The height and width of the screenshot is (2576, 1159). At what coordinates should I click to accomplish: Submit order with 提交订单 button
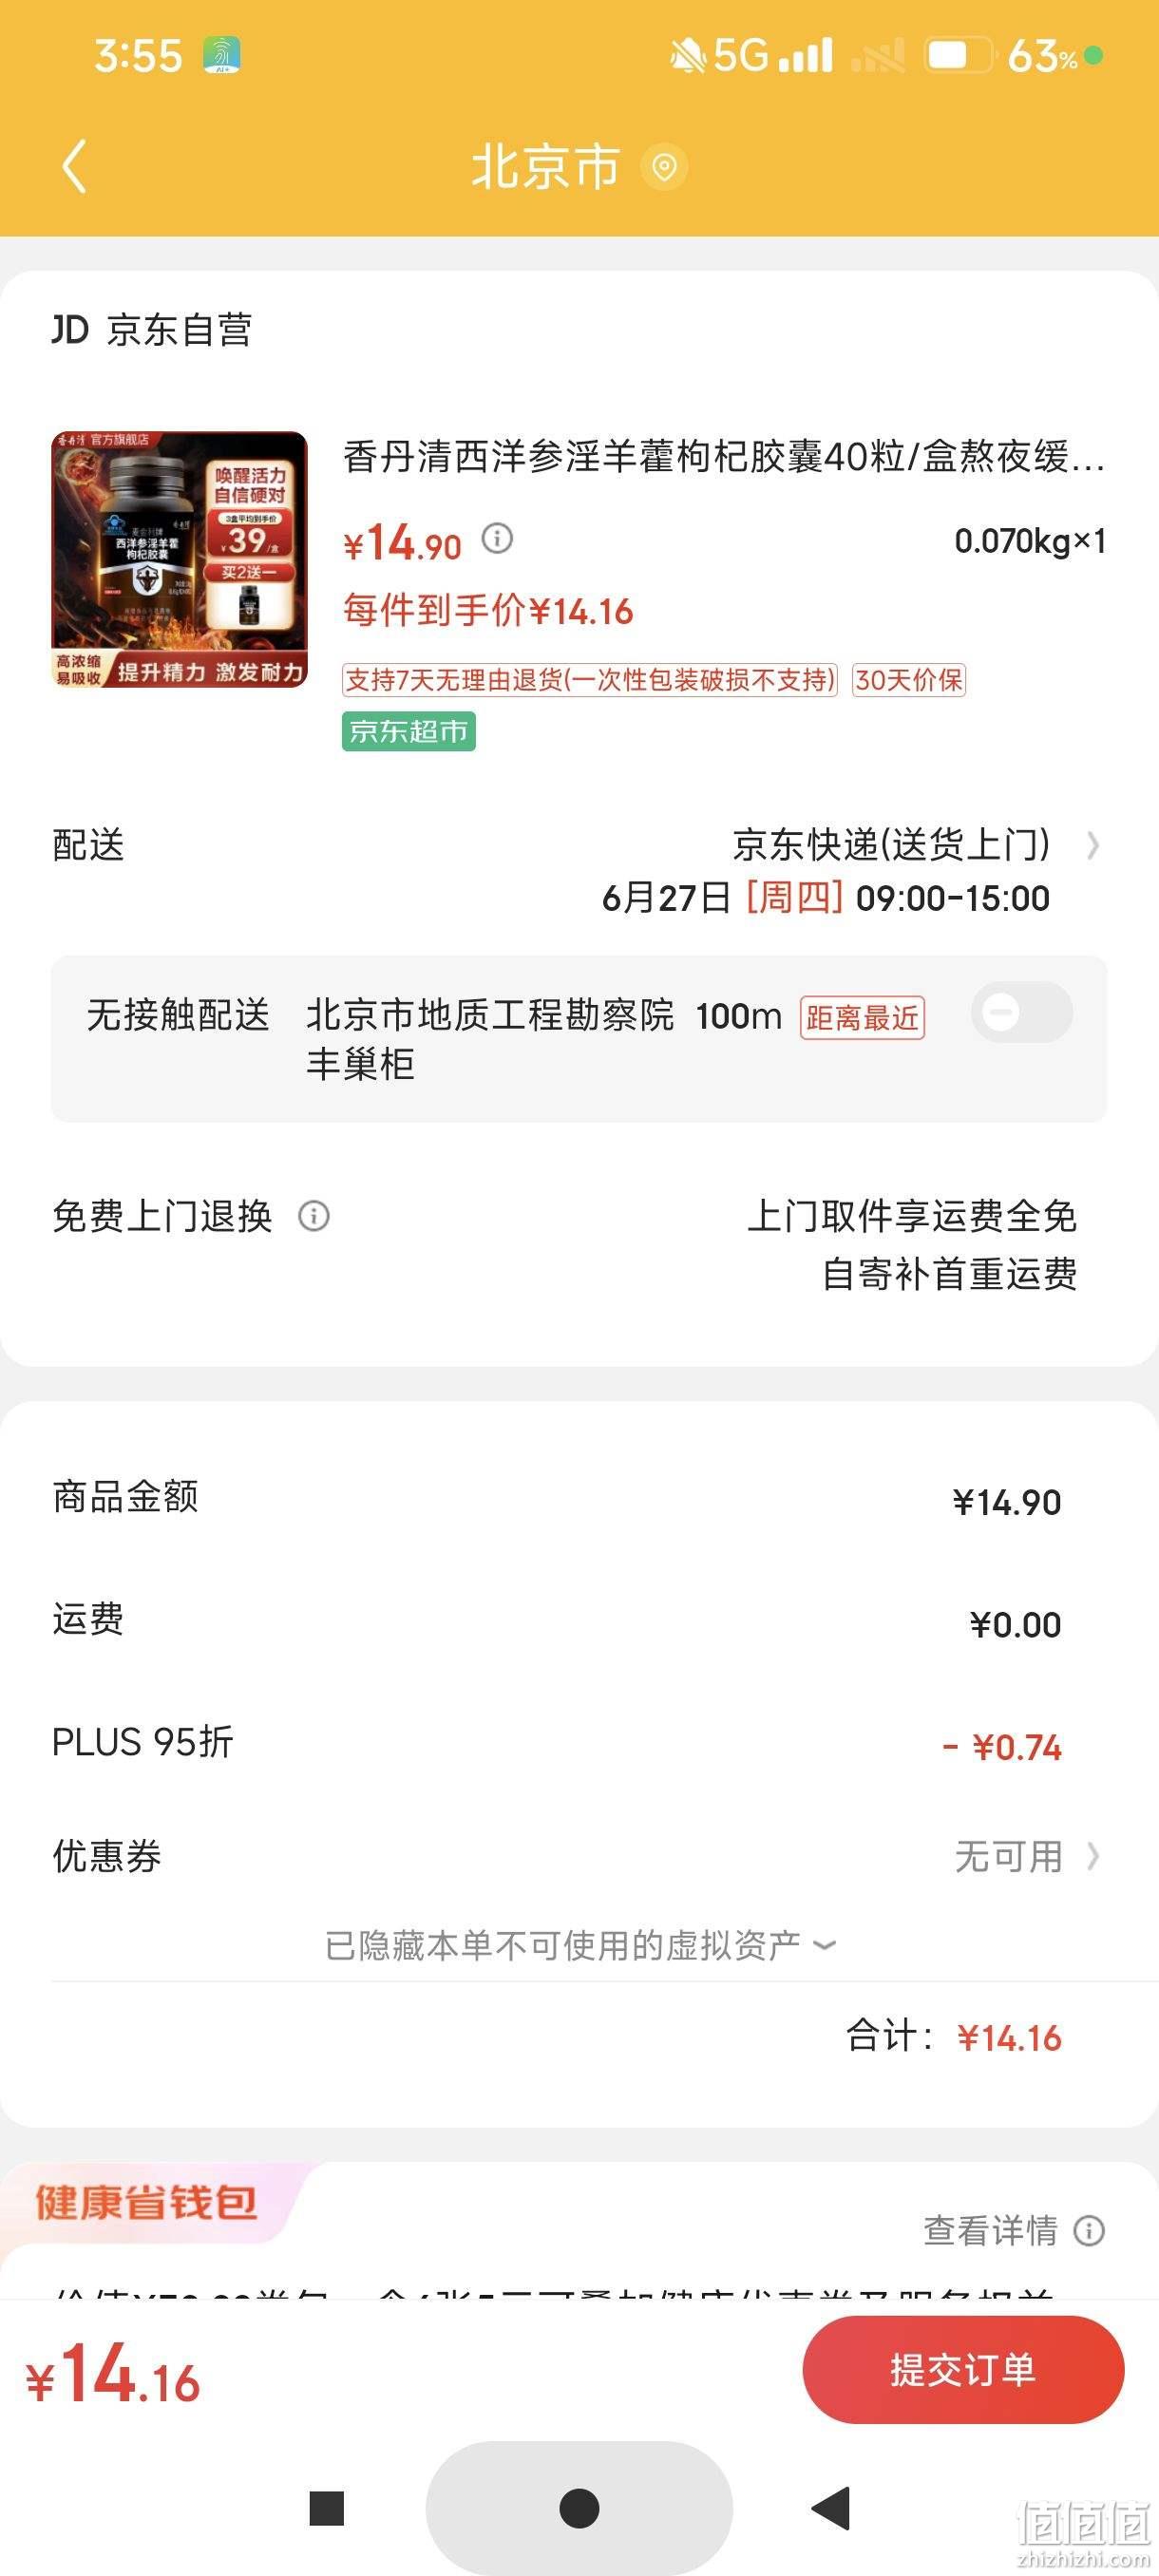tap(963, 2370)
